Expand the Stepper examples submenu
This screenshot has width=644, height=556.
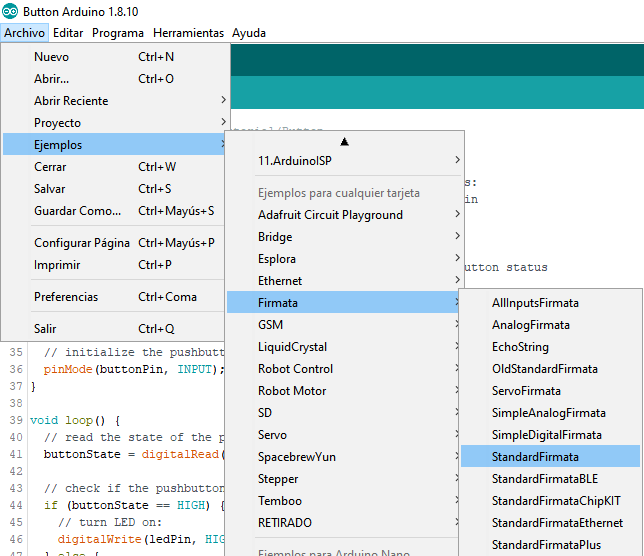coord(343,479)
